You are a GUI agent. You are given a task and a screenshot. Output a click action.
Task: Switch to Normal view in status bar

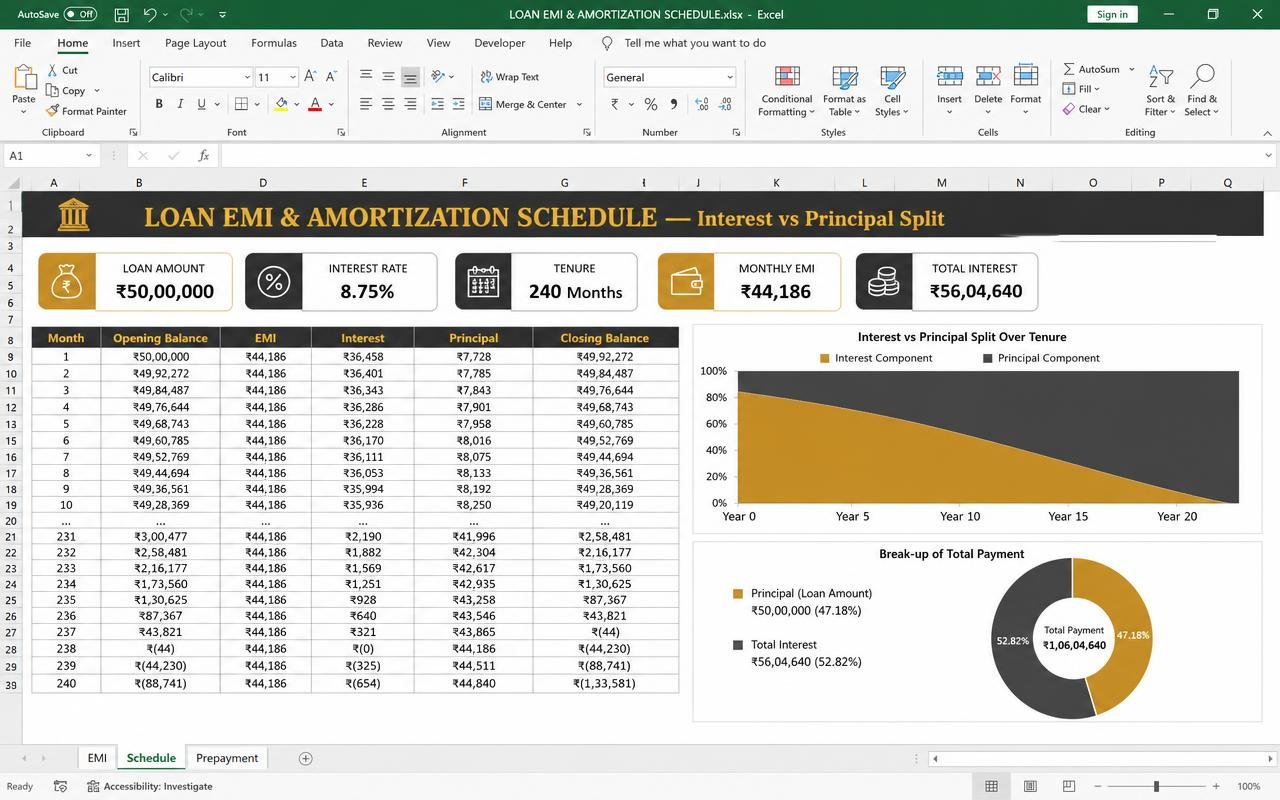991,786
